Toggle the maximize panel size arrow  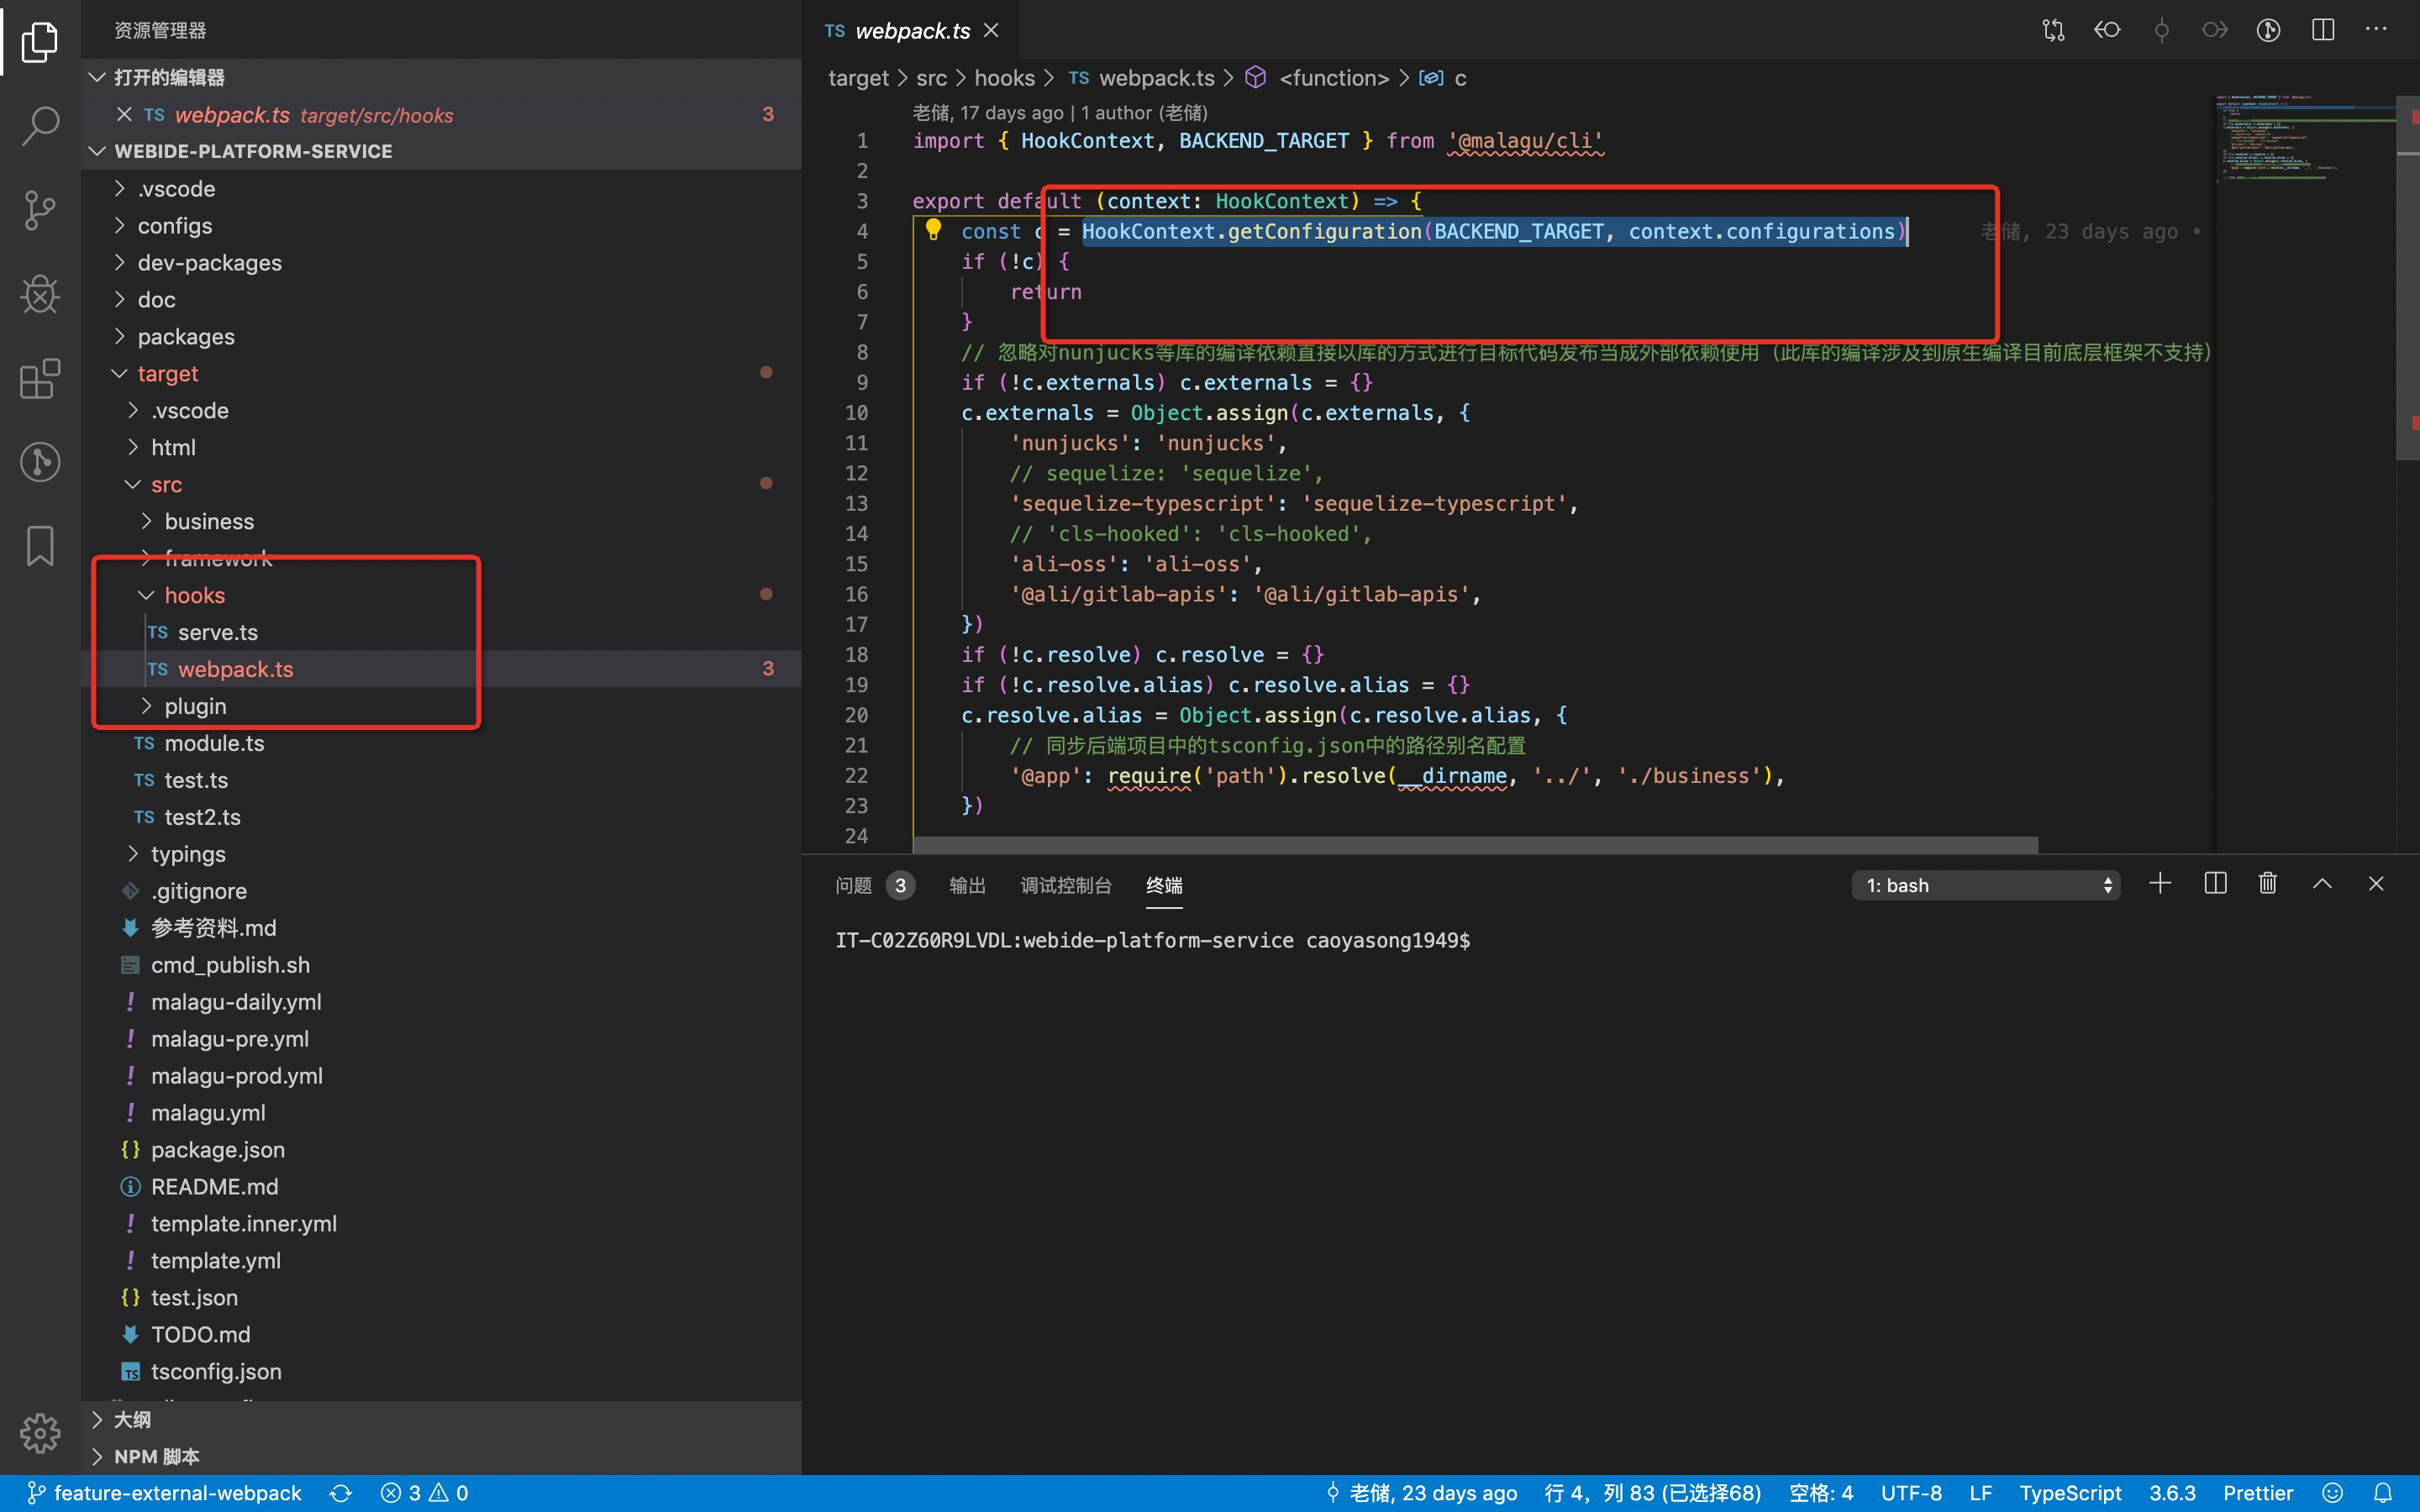(2322, 884)
